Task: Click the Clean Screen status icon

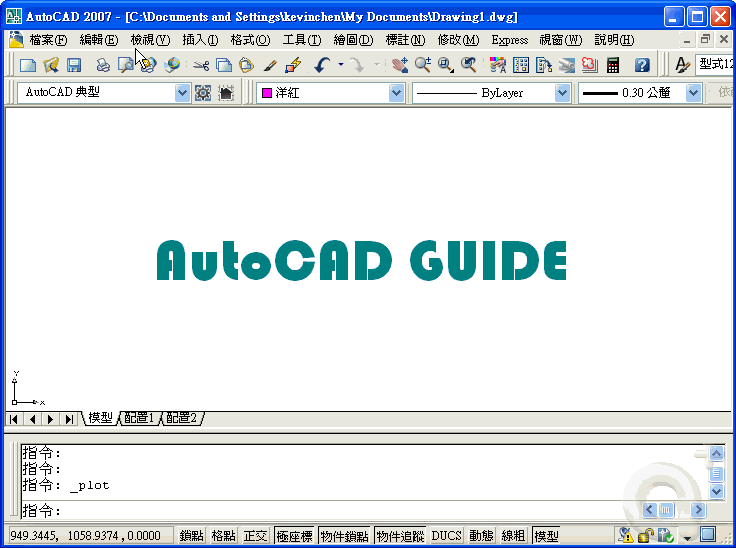Action: coord(708,534)
